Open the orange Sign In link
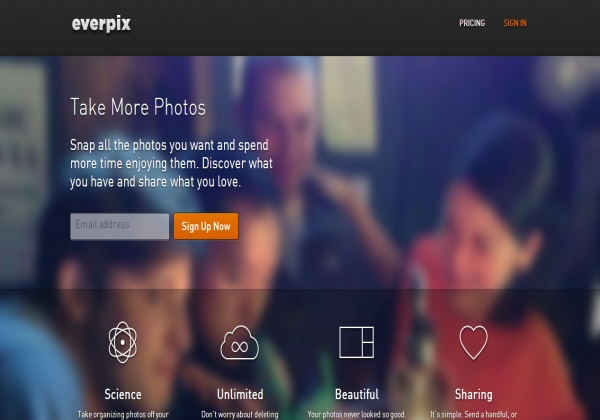Viewport: 600px width, 420px height. point(515,23)
